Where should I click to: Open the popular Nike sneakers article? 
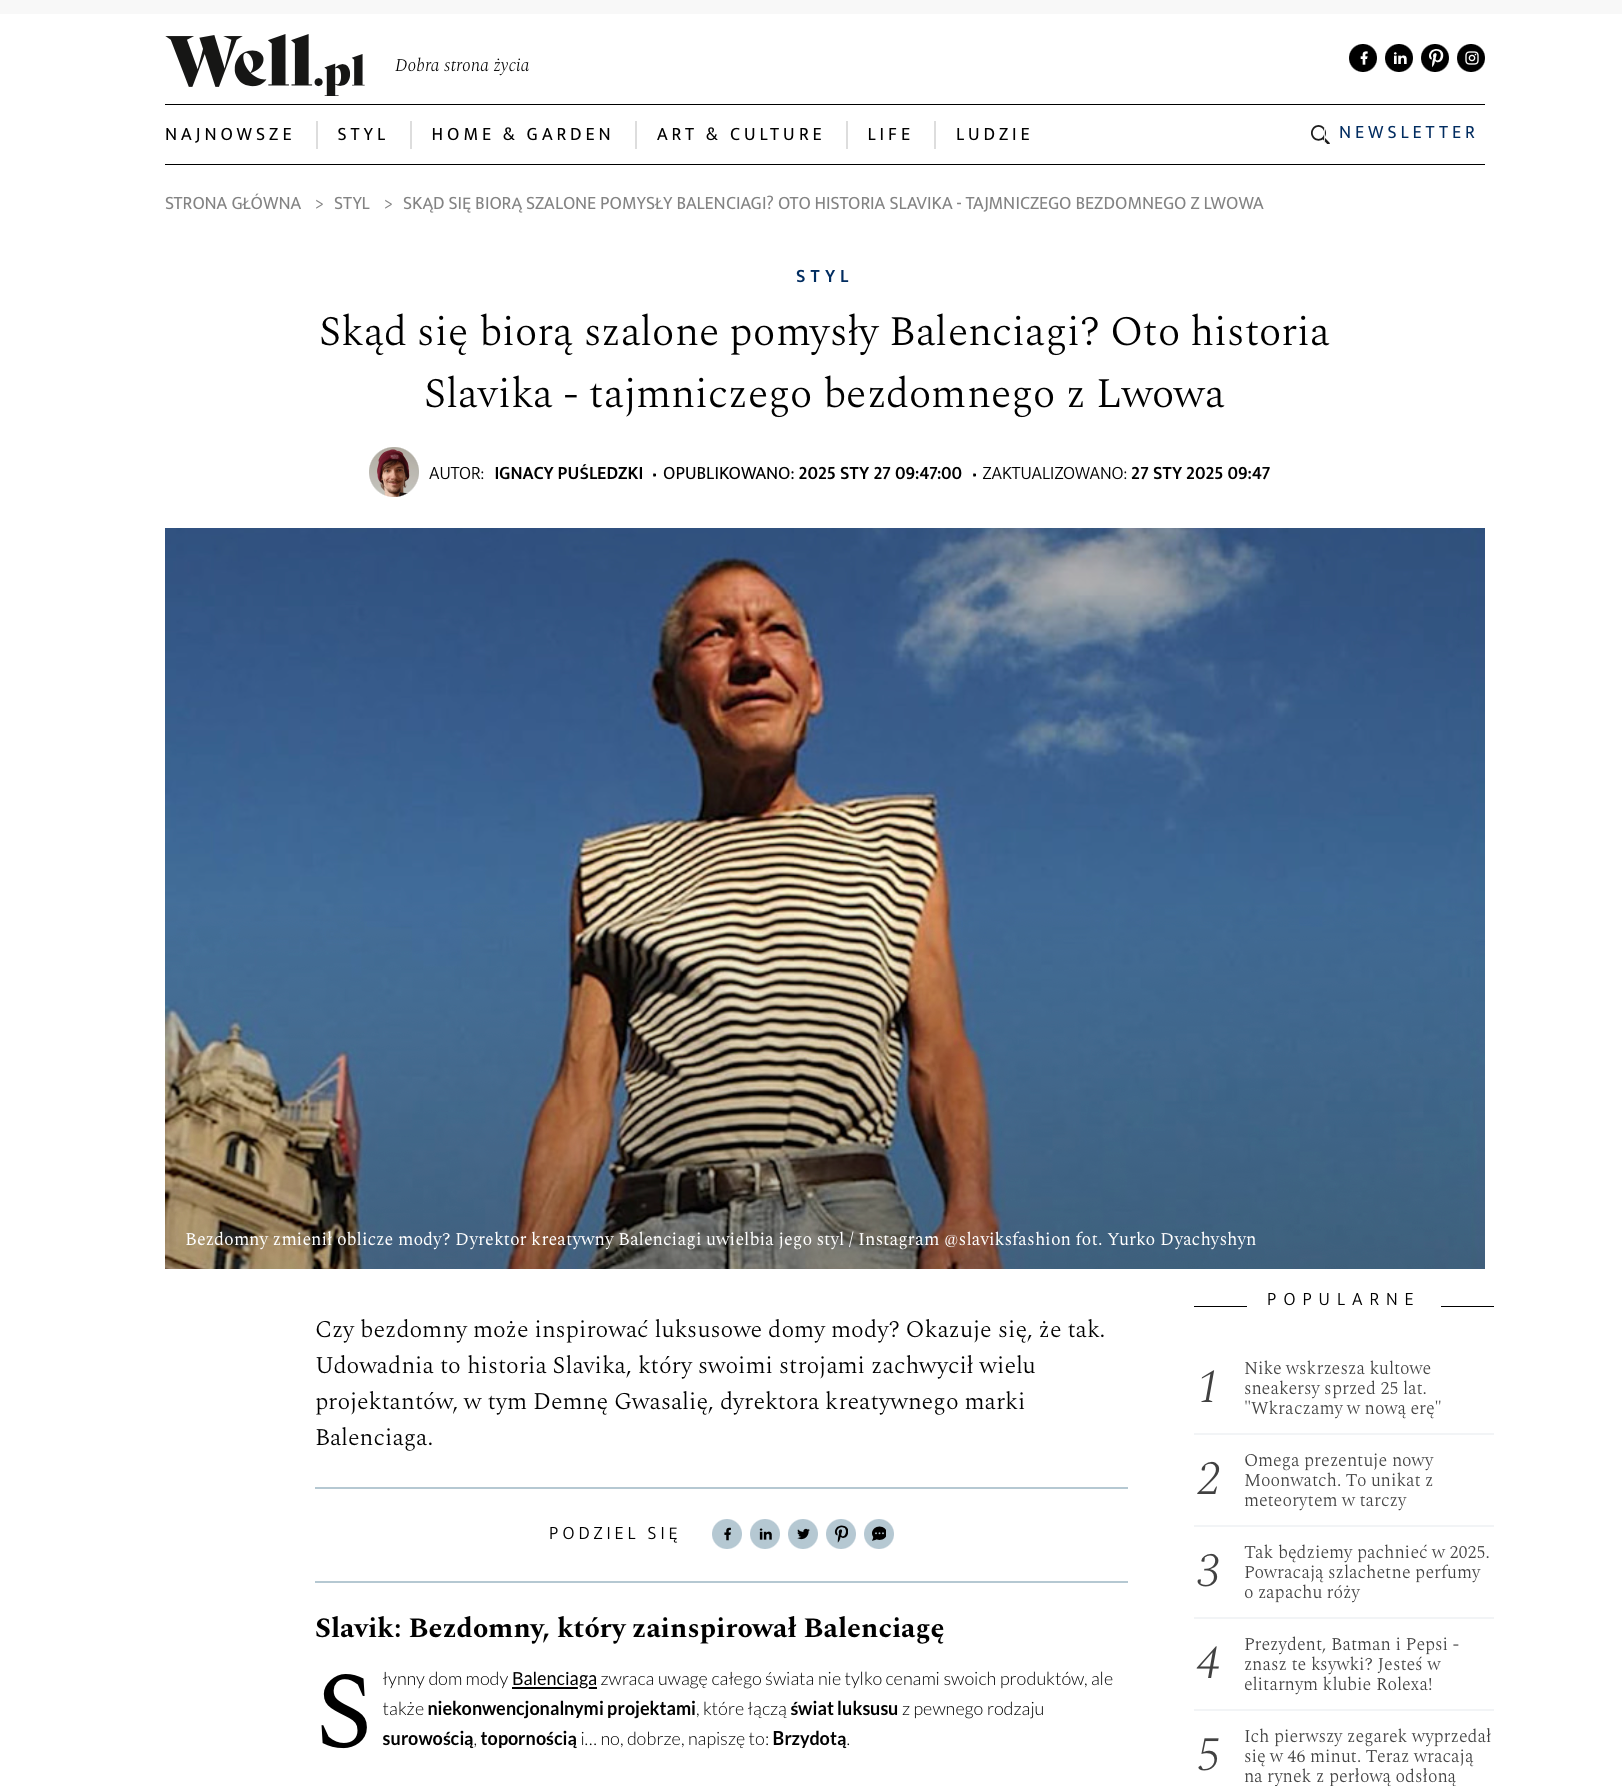click(x=1343, y=1388)
